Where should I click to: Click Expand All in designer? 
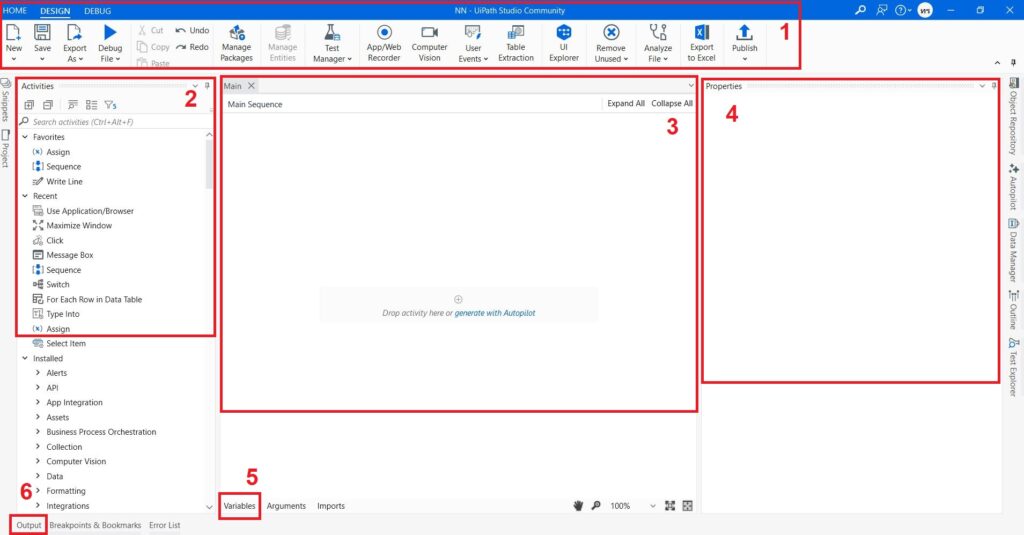click(625, 104)
